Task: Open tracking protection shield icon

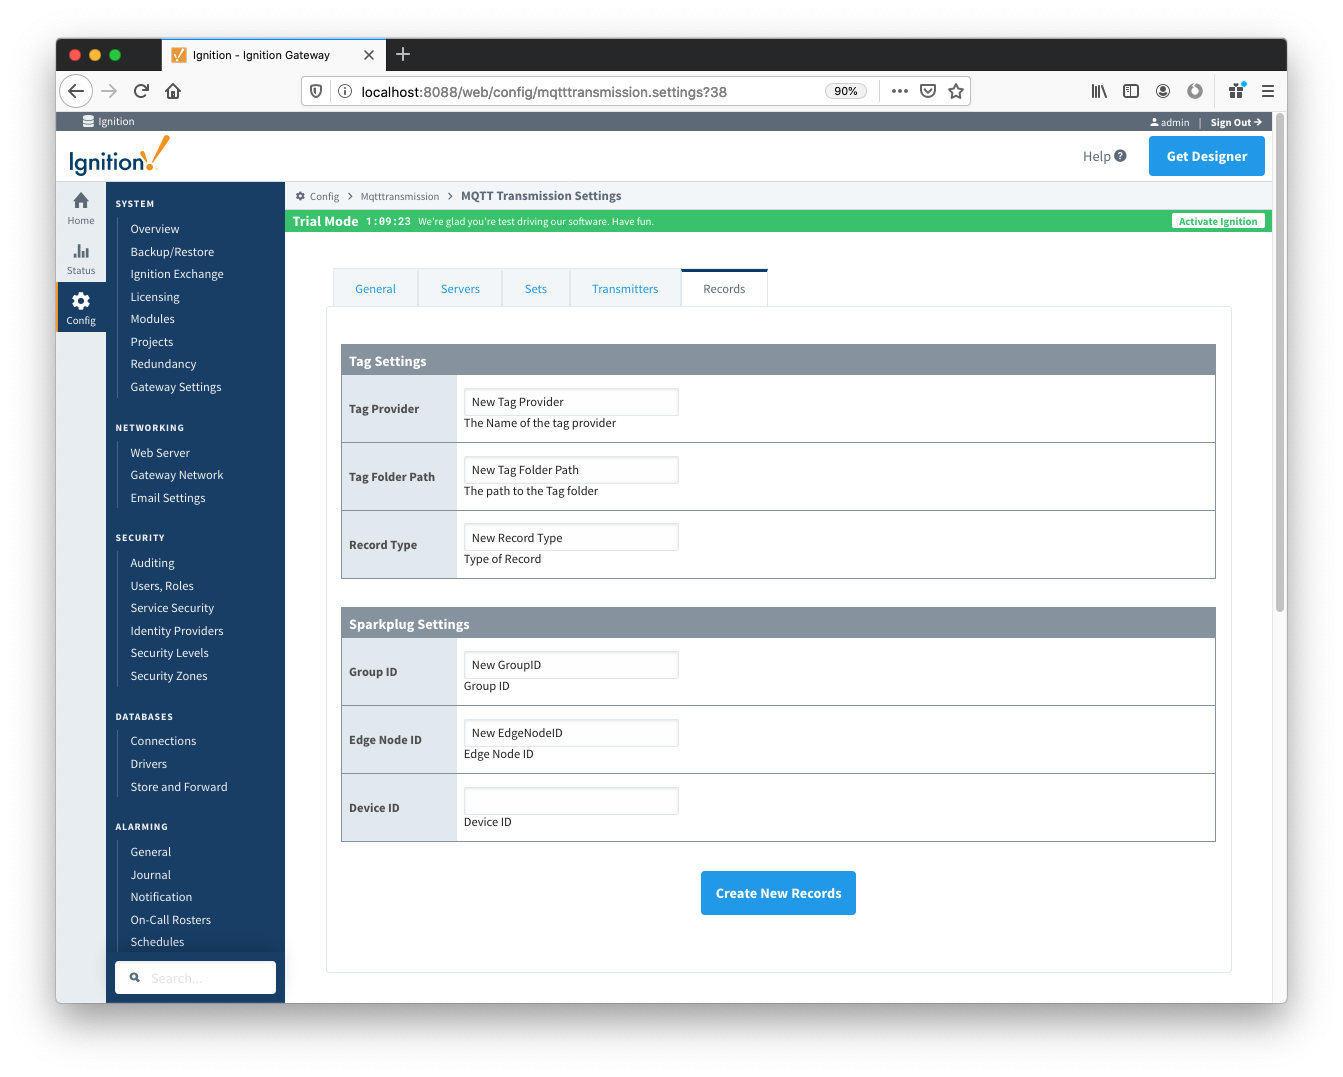Action: (316, 91)
